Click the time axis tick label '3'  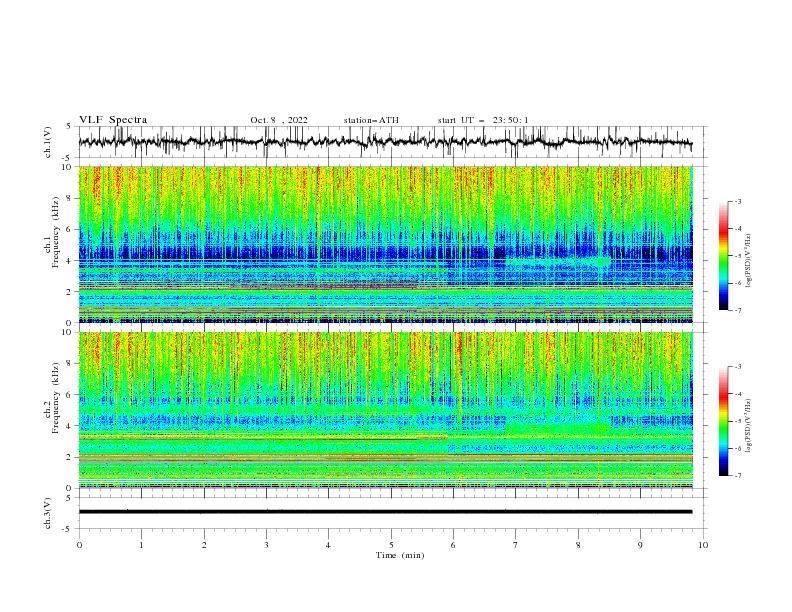pos(266,545)
